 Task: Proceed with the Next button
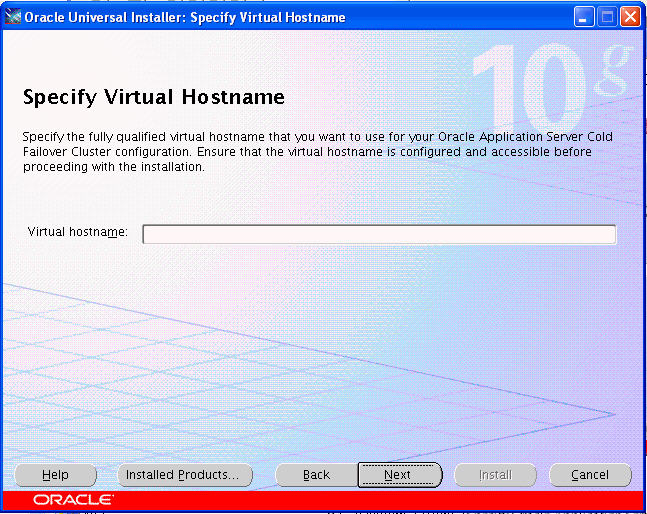pos(400,475)
